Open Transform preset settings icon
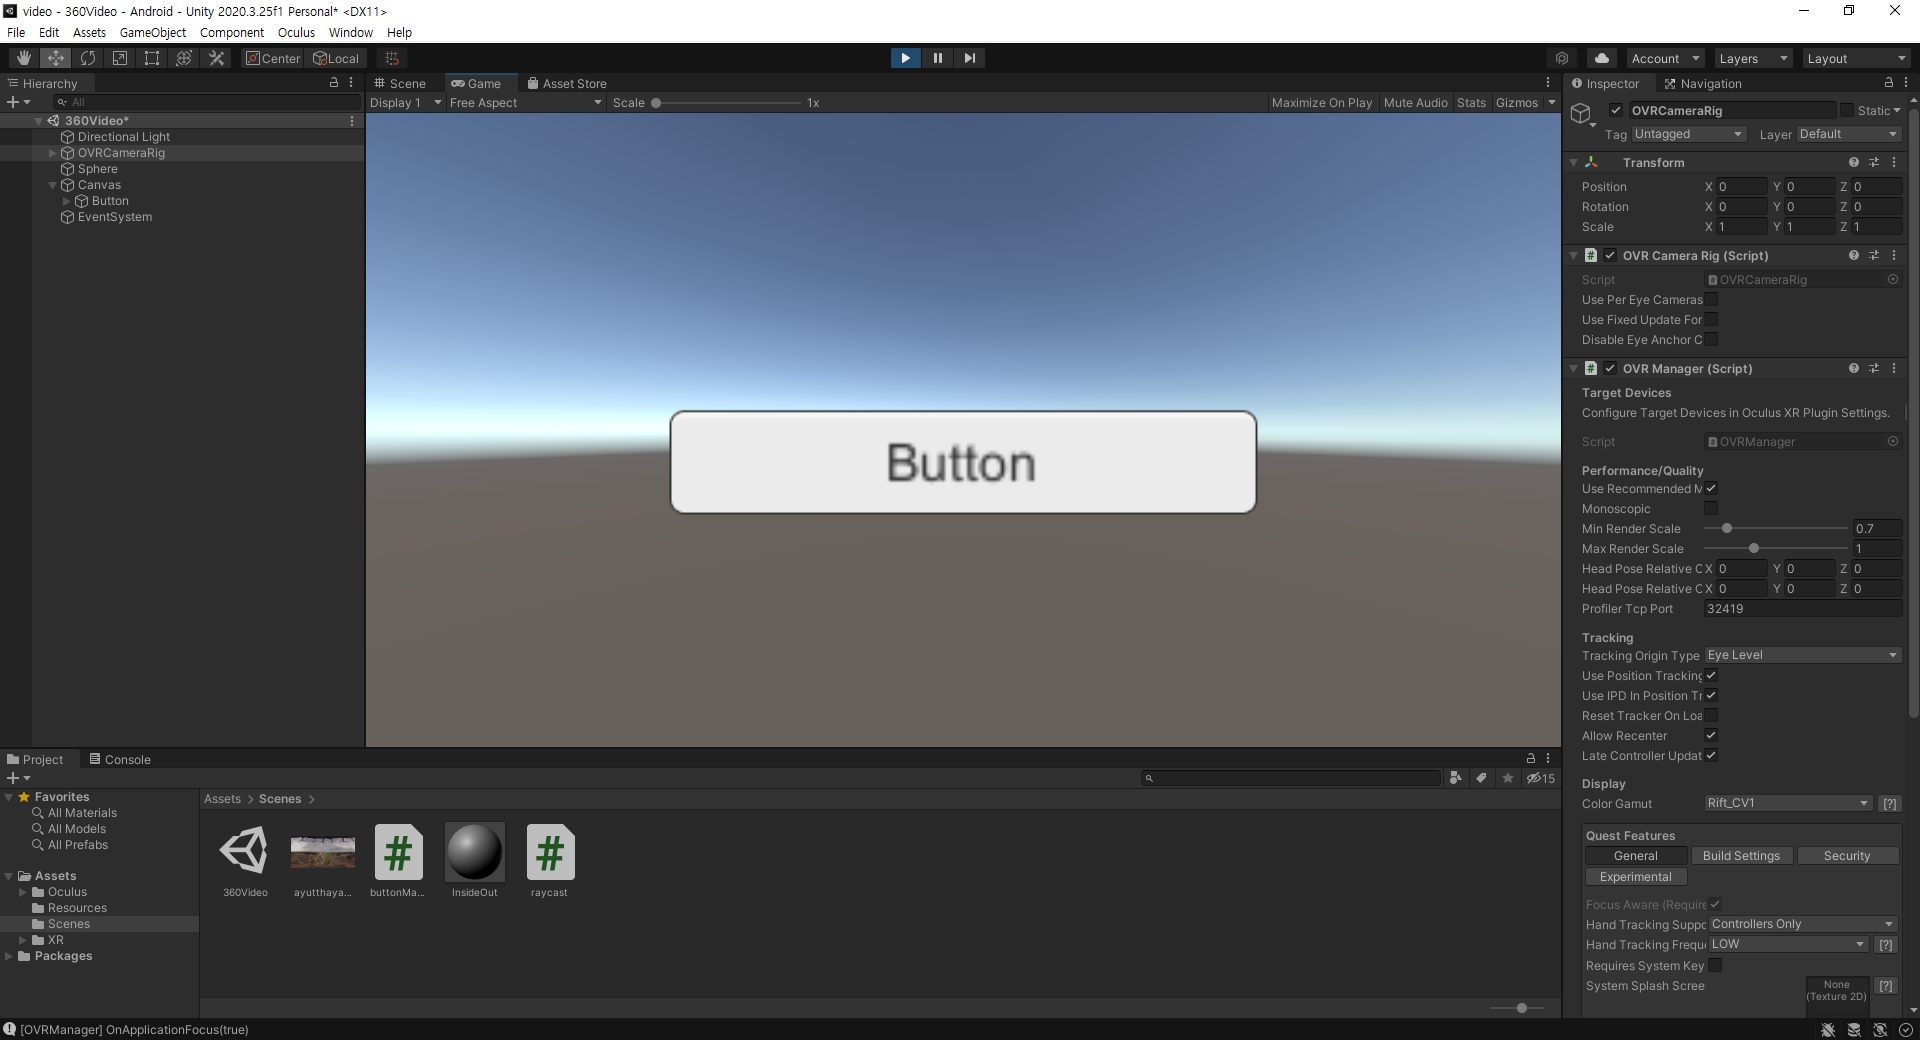This screenshot has width=1920, height=1040. 1874,162
